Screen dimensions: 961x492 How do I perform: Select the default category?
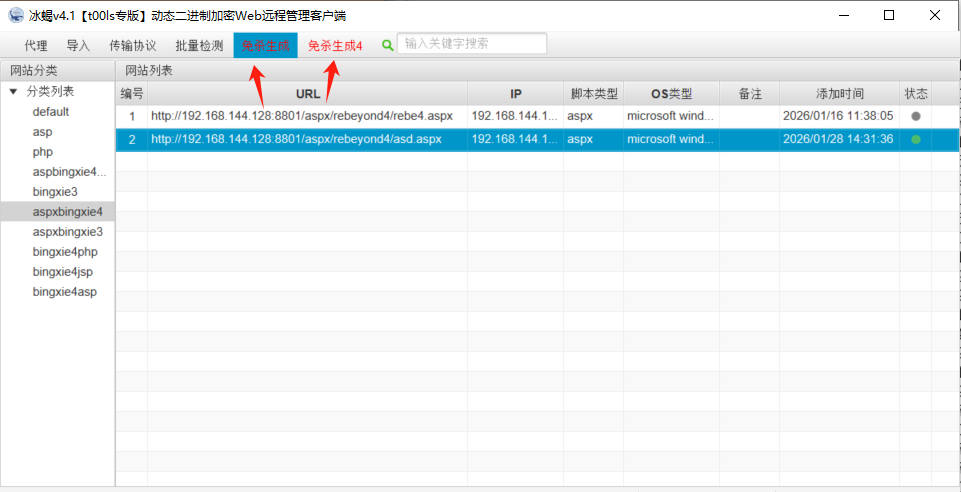coord(50,112)
